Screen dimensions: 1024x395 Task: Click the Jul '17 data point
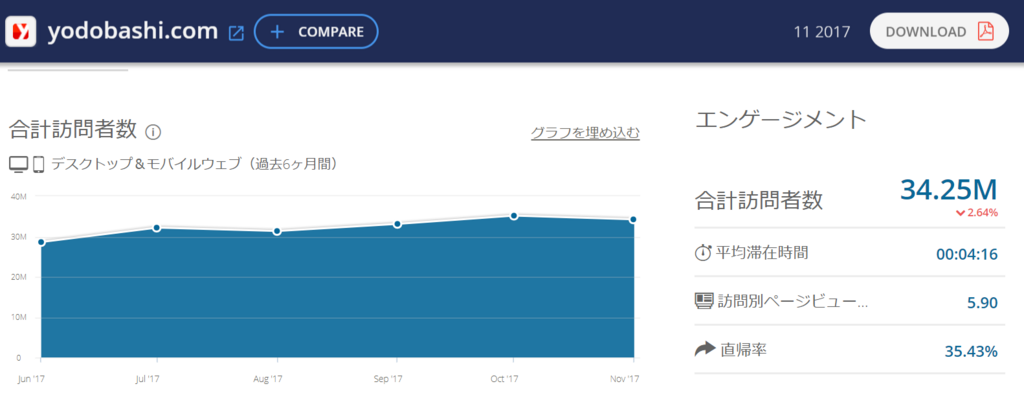[157, 228]
